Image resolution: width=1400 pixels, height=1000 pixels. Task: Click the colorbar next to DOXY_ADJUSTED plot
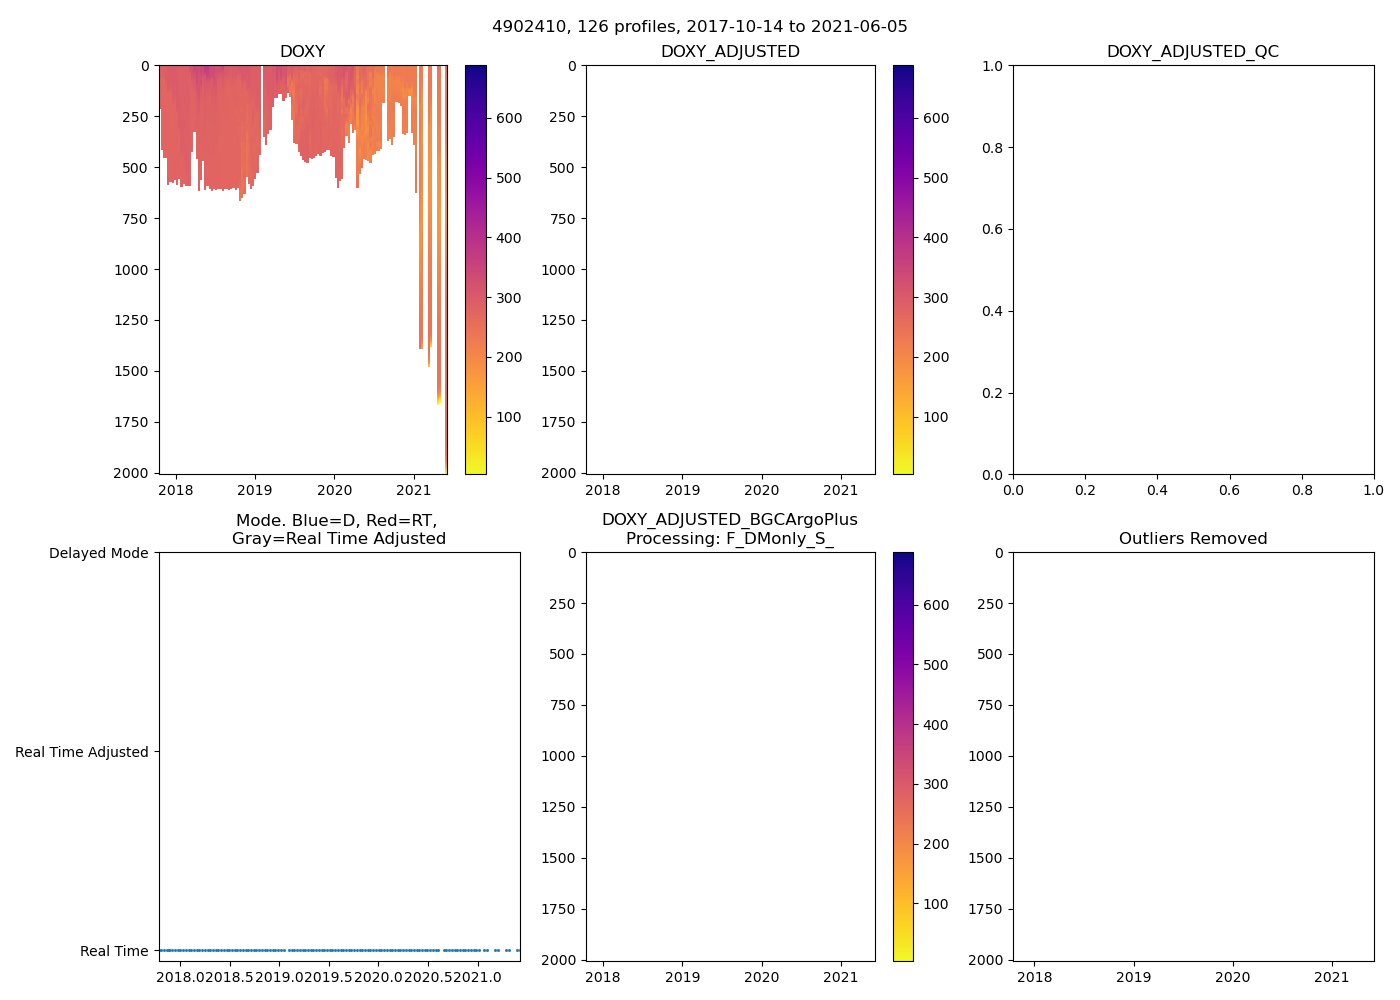tap(903, 270)
